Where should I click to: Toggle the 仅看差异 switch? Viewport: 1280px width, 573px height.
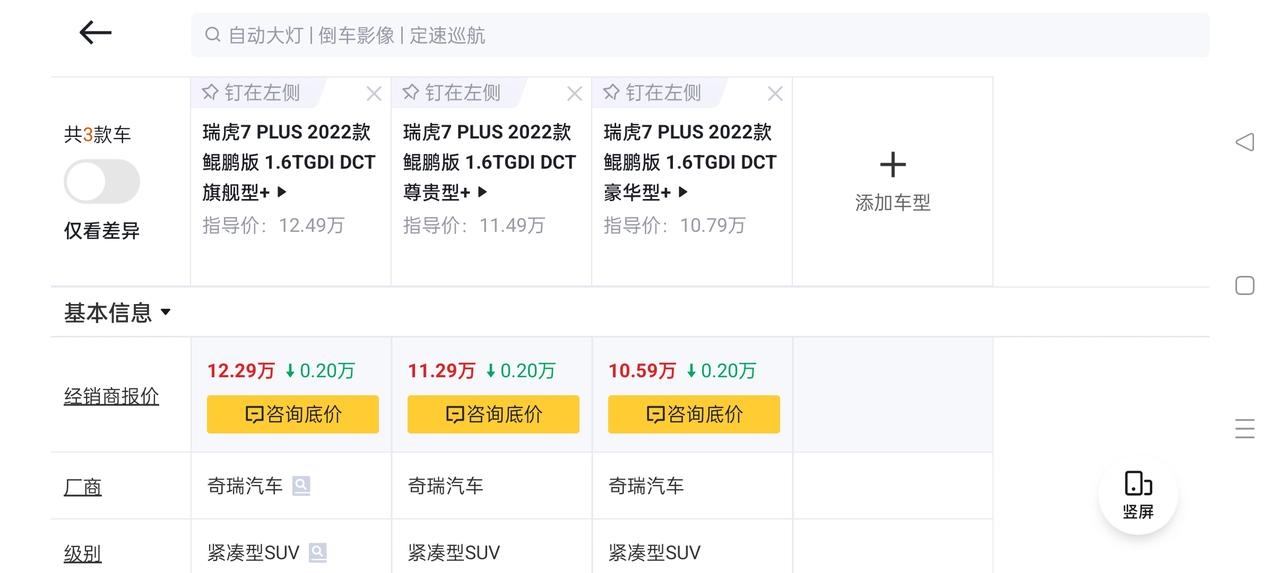pyautogui.click(x=102, y=182)
